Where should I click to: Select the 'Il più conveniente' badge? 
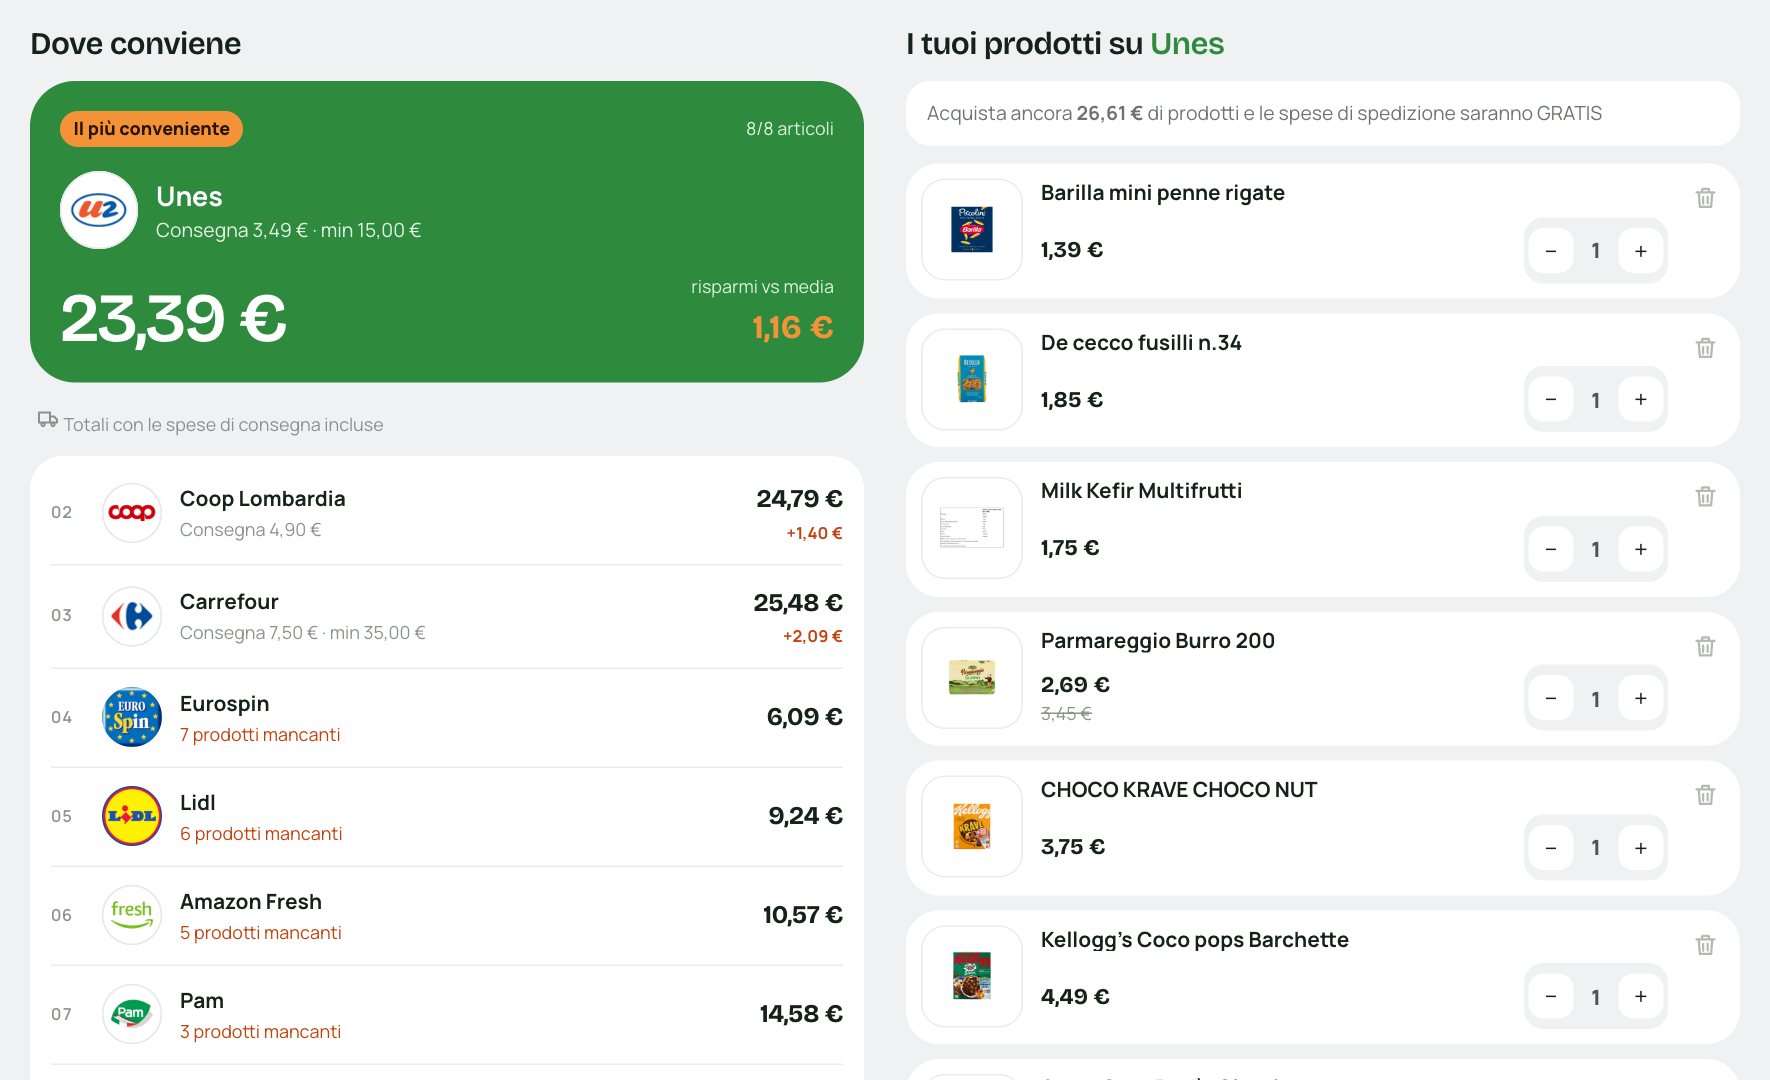tap(151, 129)
